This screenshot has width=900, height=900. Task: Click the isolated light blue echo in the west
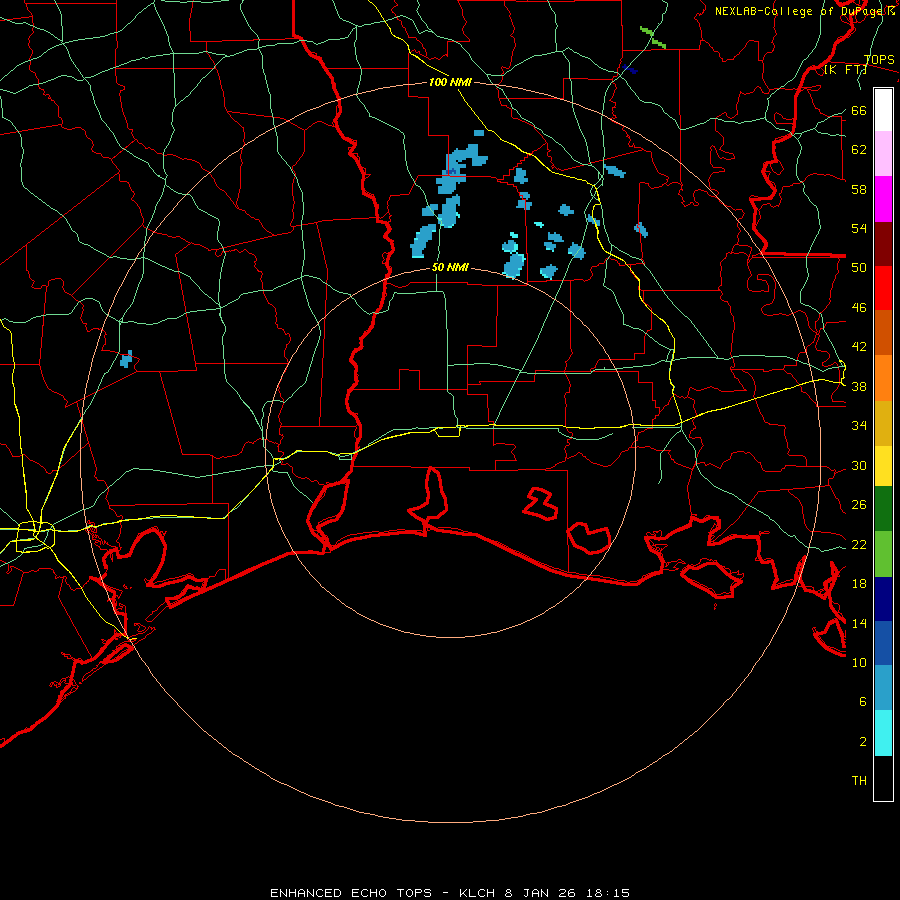(126, 359)
